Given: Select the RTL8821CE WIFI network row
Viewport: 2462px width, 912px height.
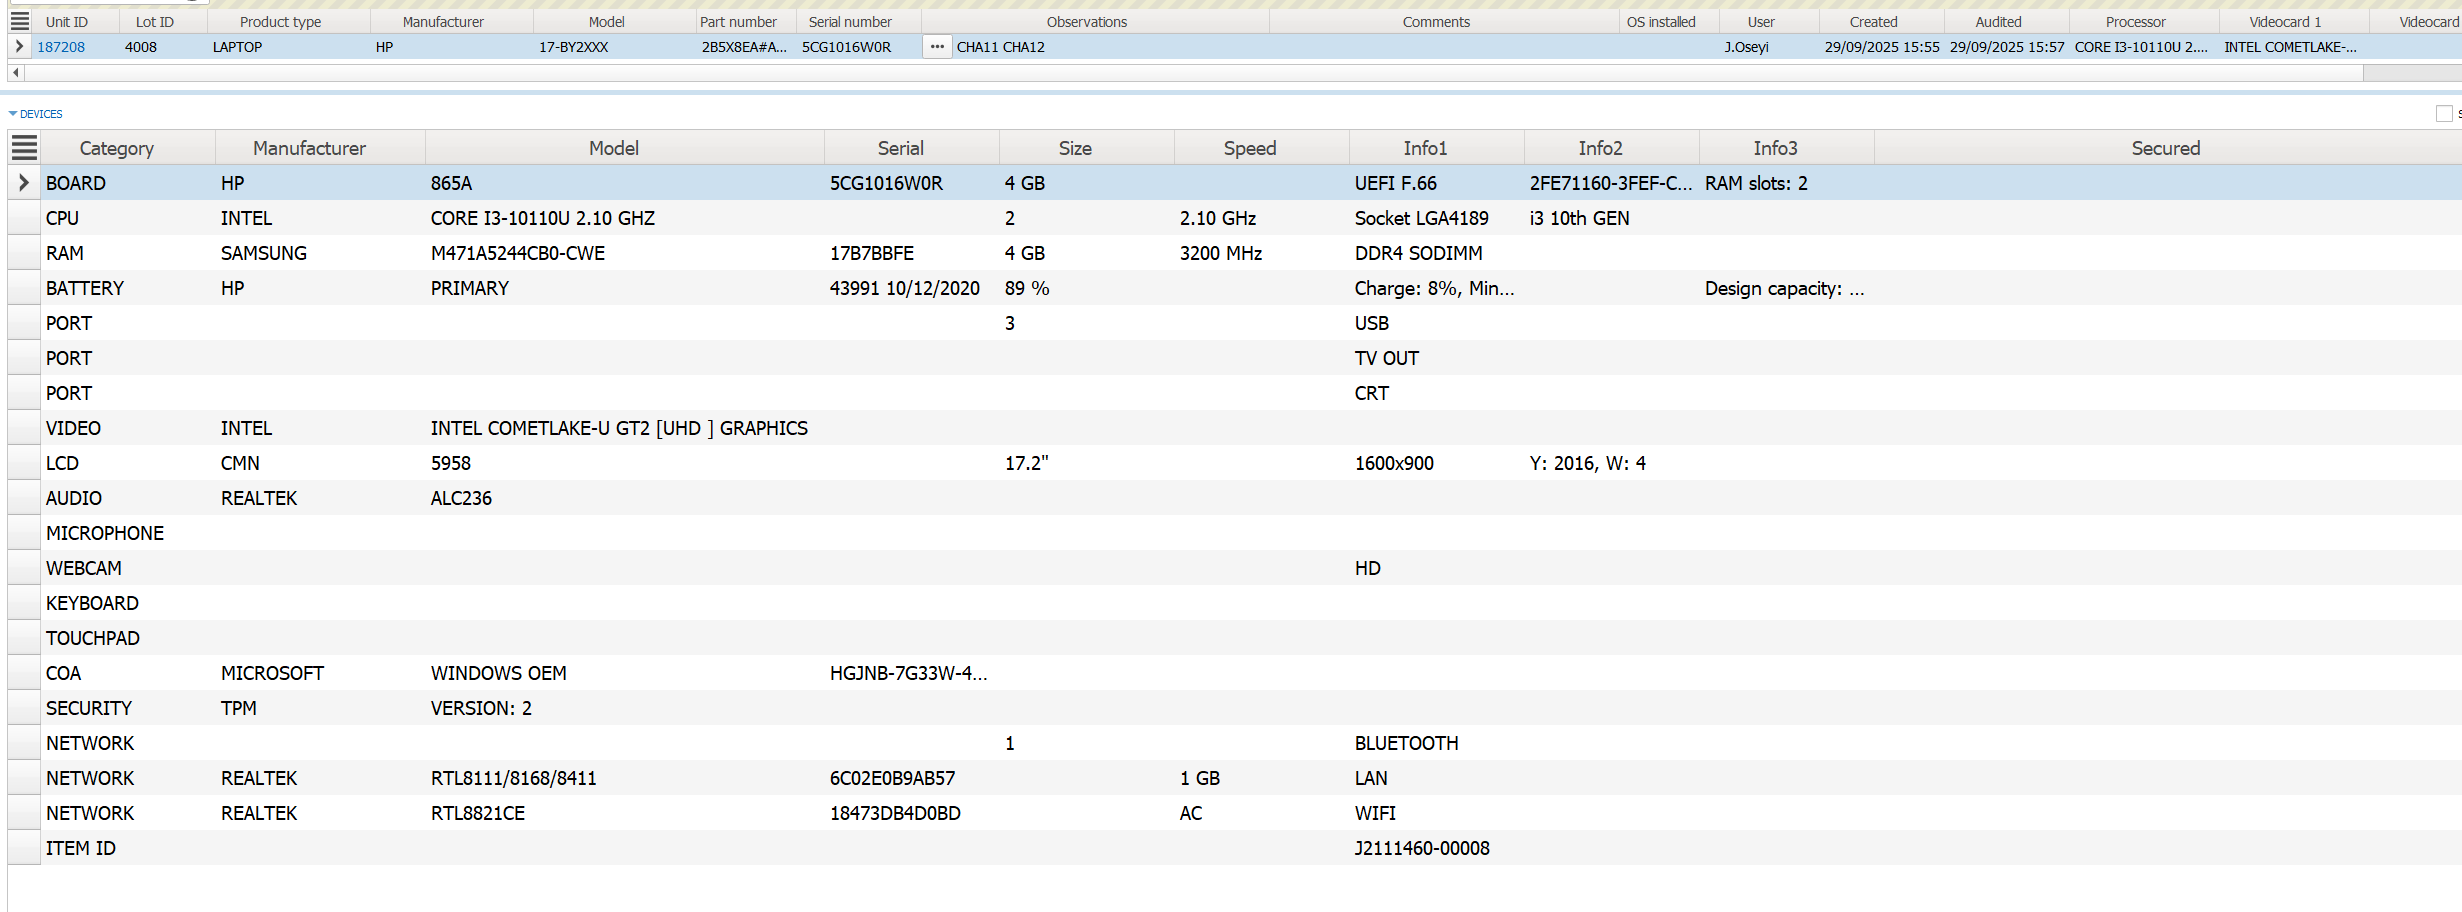Looking at the screenshot, I should 477,813.
